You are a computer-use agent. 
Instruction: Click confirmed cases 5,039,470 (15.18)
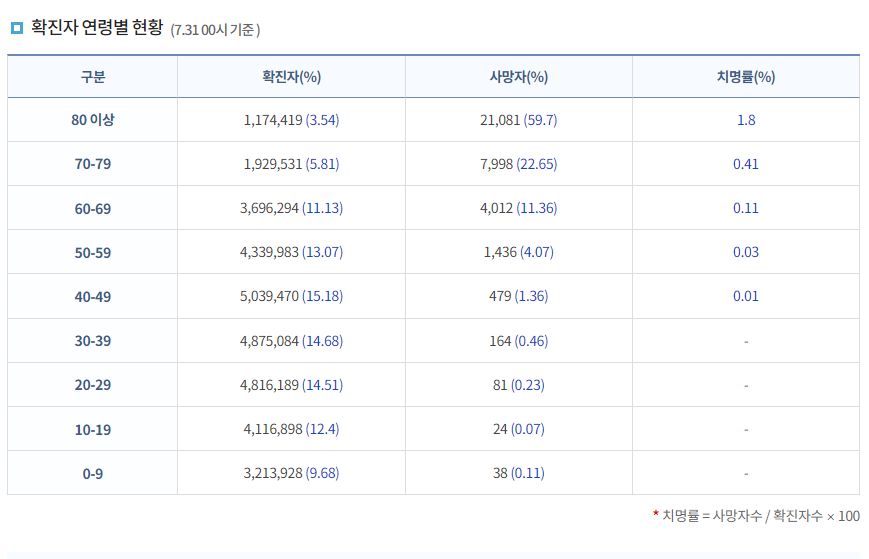tap(292, 296)
